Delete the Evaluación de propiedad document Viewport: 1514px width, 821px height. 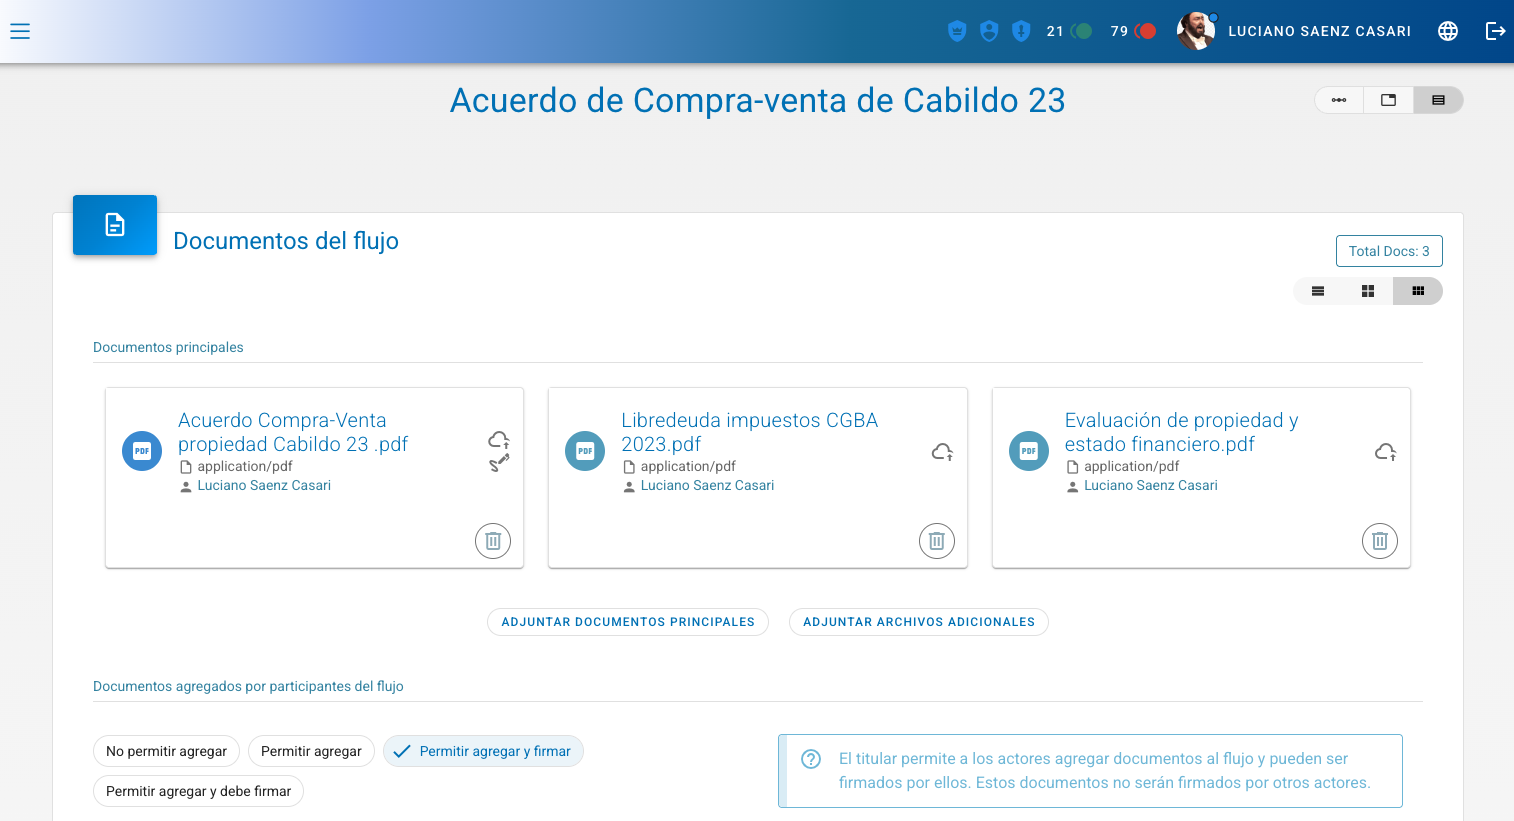tap(1379, 541)
